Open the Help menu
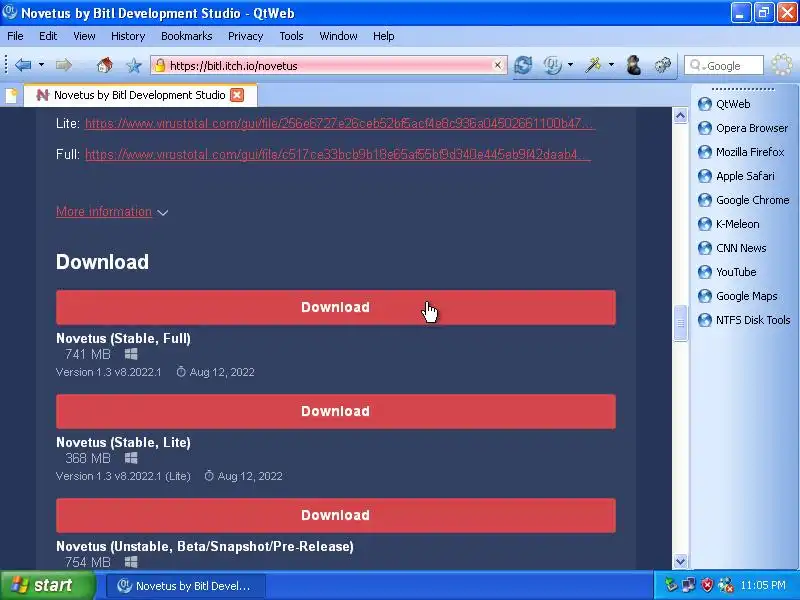The image size is (800, 600). (384, 36)
